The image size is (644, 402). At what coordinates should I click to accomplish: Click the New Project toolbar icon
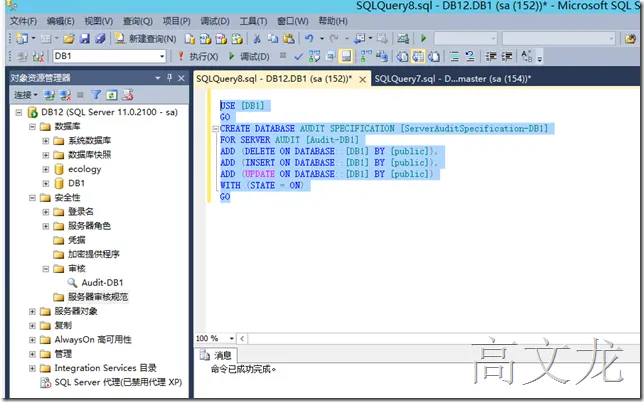pos(21,39)
